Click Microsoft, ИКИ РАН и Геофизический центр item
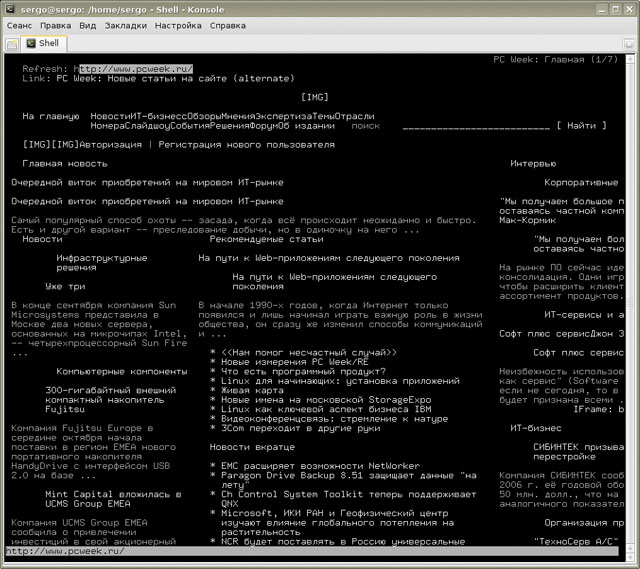 337,522
